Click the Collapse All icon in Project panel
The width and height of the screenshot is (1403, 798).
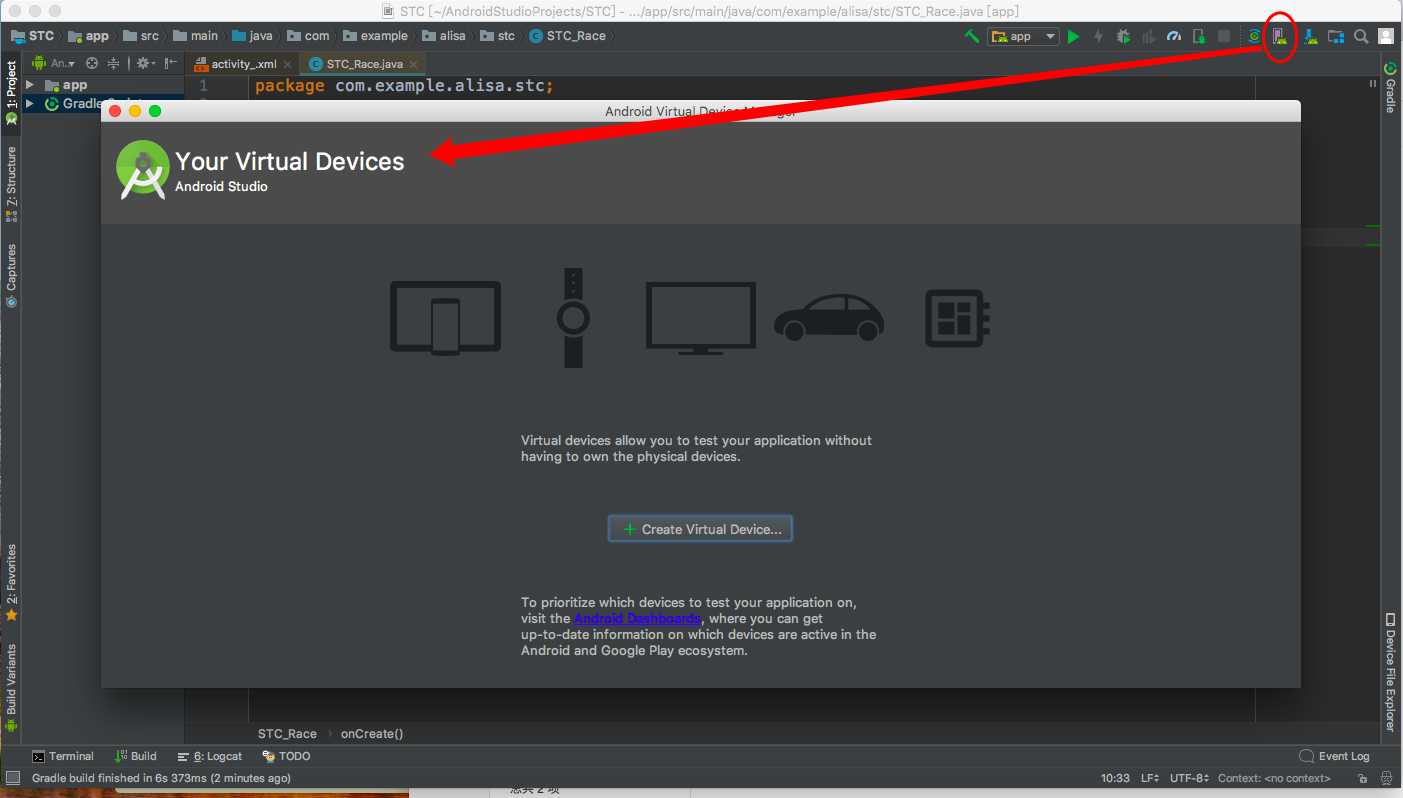tap(114, 63)
